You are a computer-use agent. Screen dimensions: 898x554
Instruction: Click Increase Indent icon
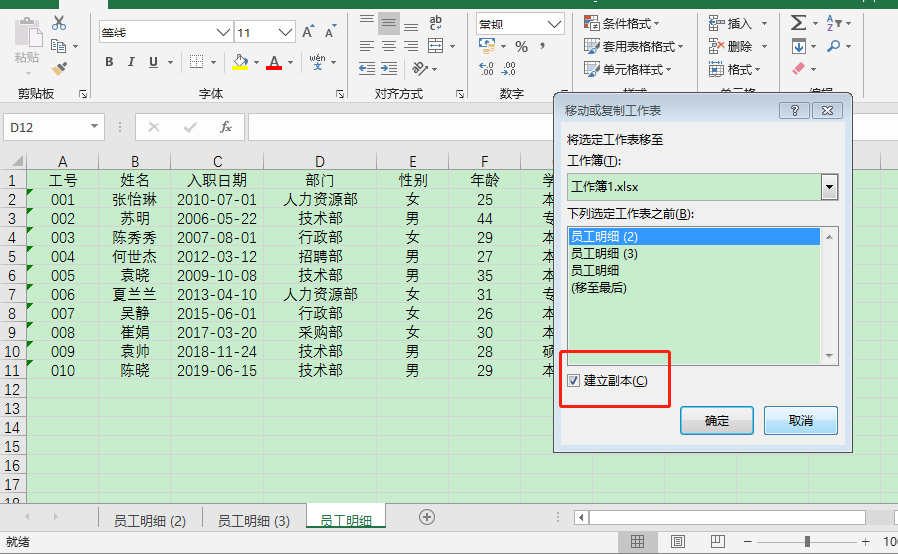389,69
